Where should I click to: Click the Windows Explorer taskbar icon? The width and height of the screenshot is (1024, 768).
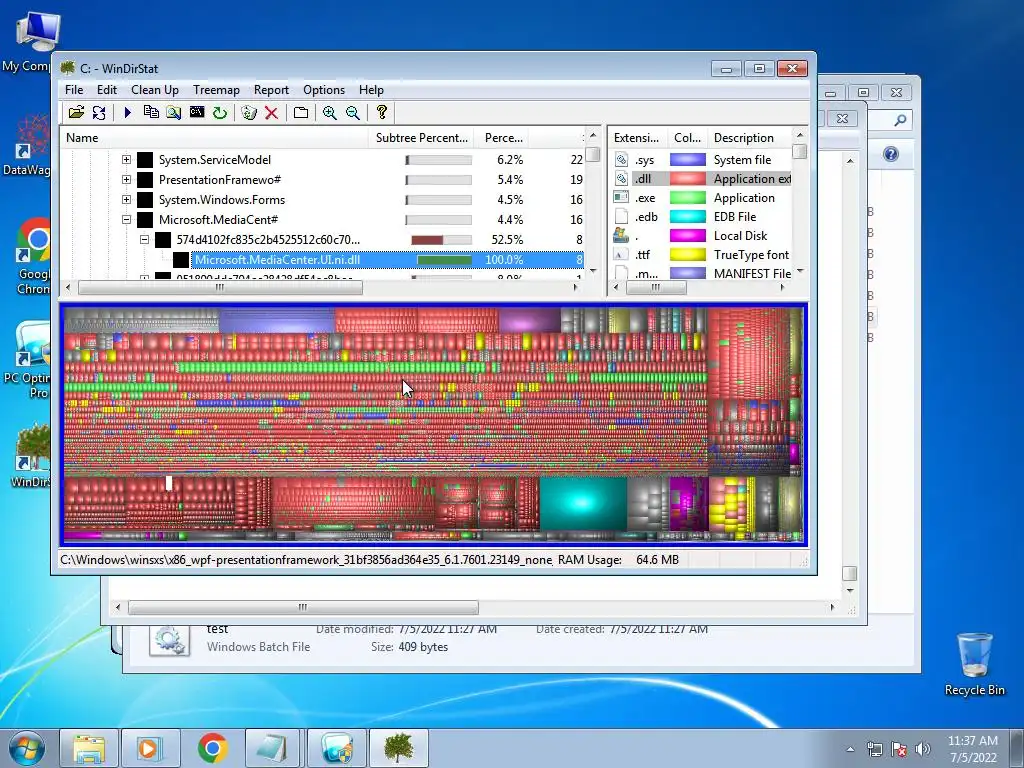89,748
